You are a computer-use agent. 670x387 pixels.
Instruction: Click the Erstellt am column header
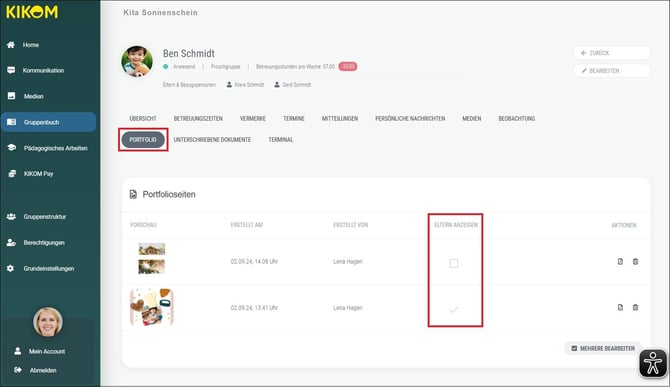click(x=247, y=225)
